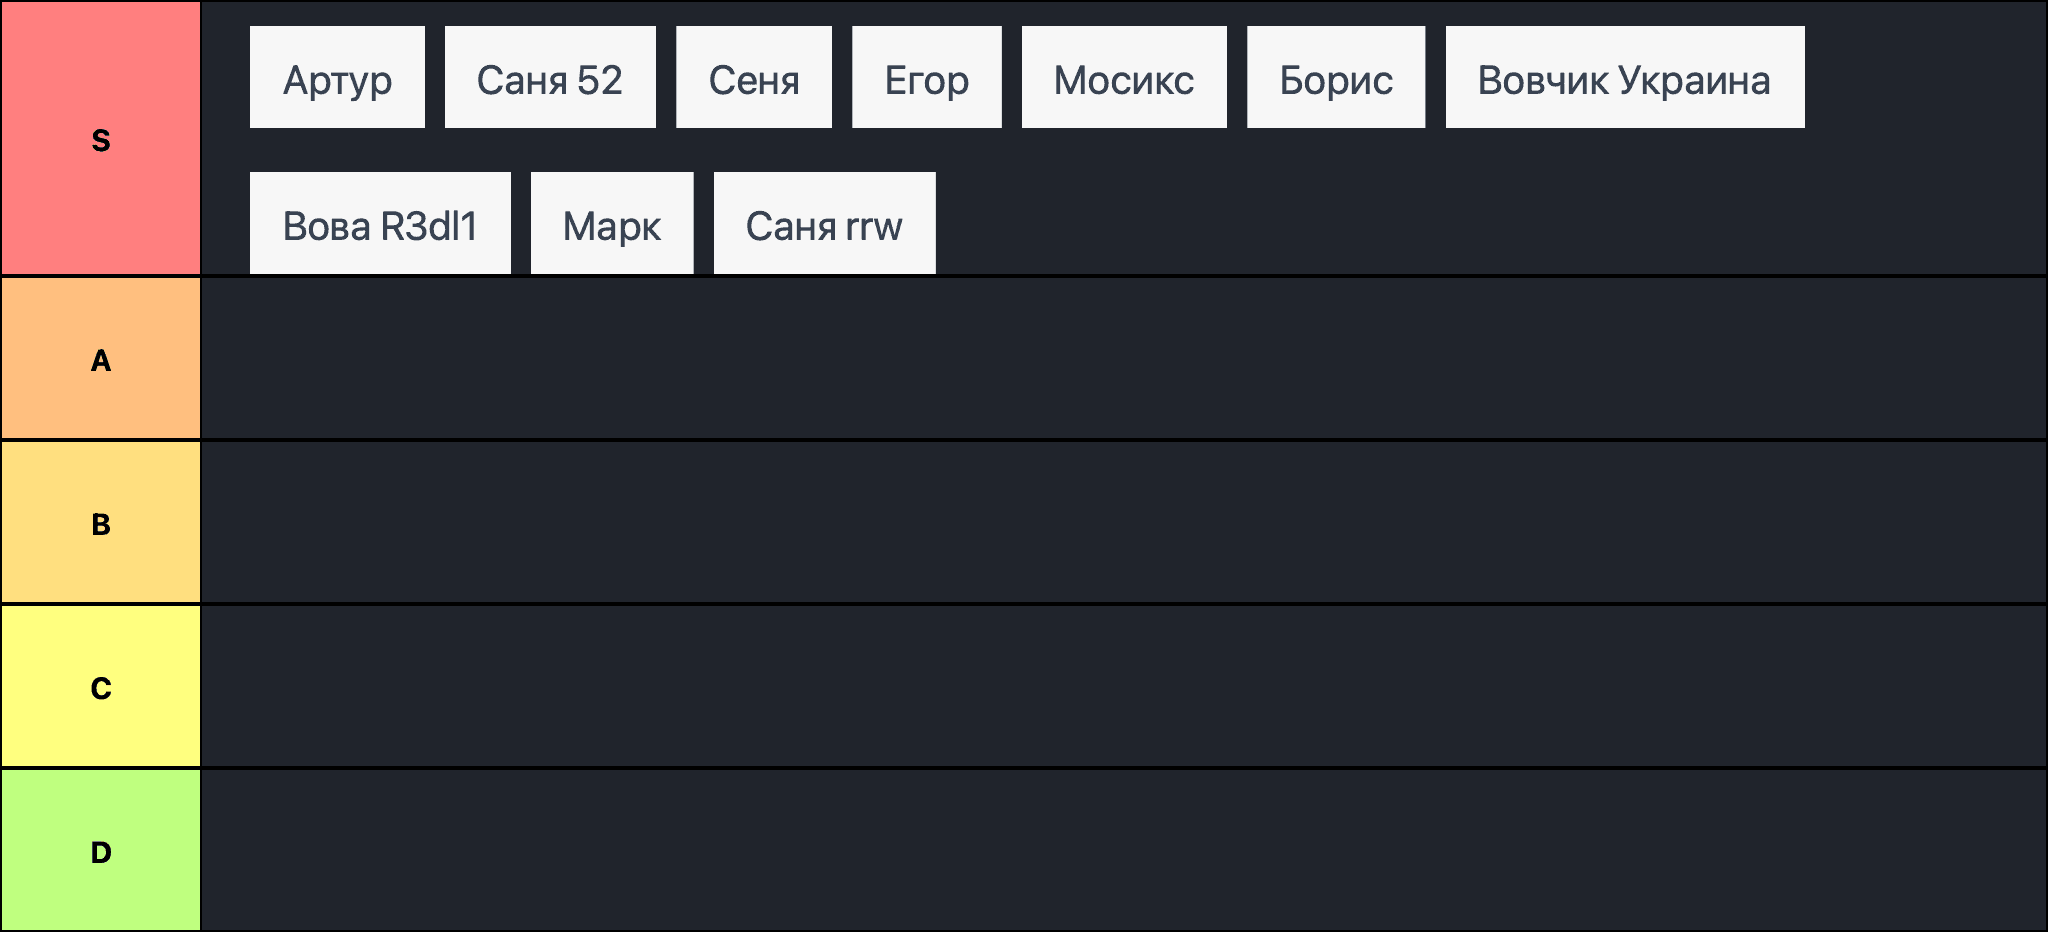
Task: Click the orange A tier label
Action: tap(101, 359)
